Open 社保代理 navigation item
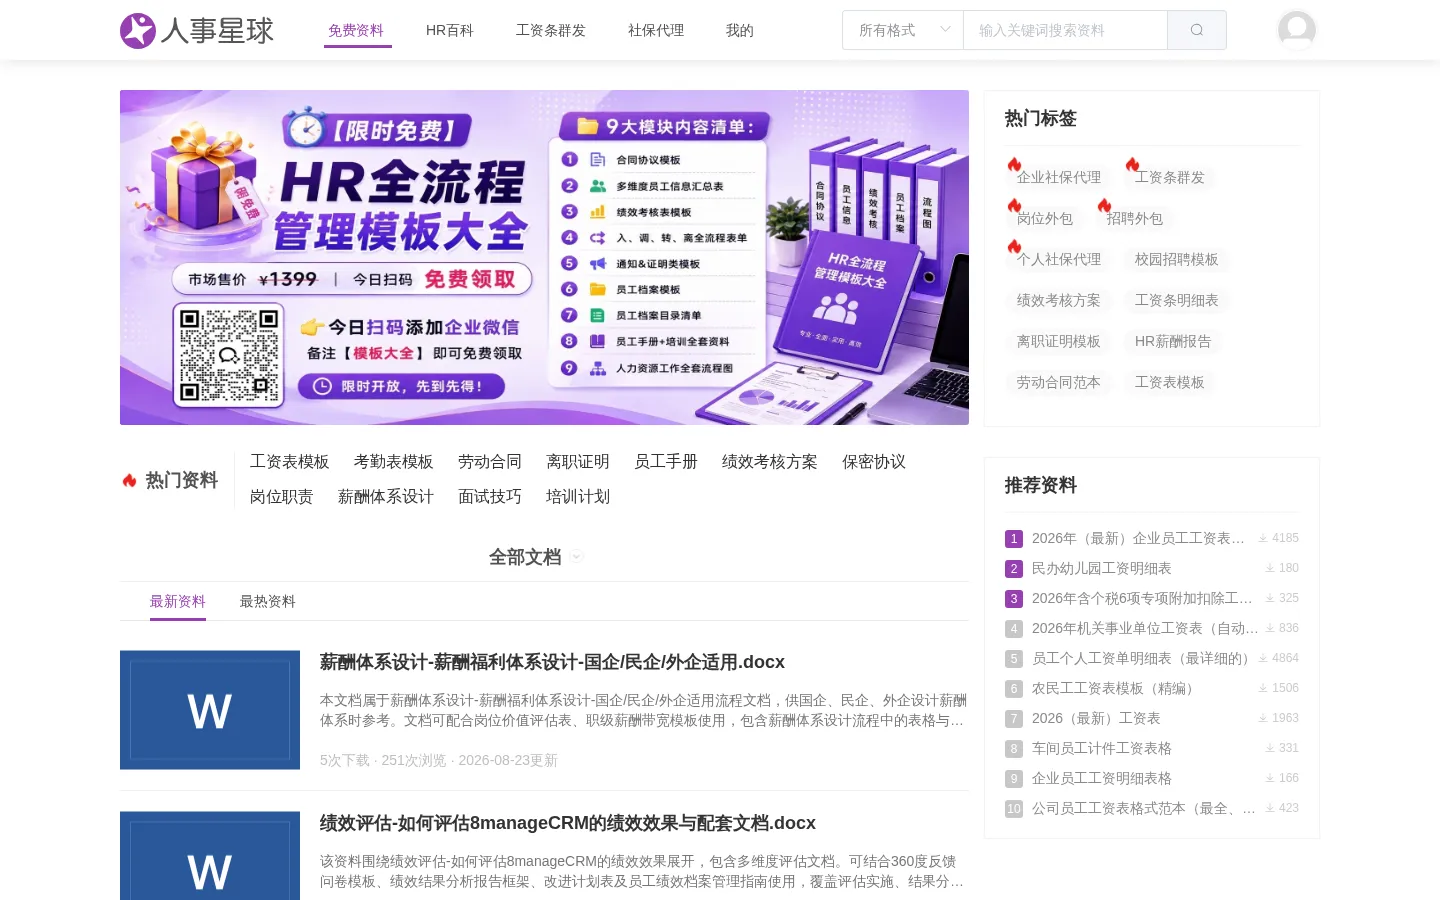Screen dimensions: 1440x900 [x=656, y=30]
